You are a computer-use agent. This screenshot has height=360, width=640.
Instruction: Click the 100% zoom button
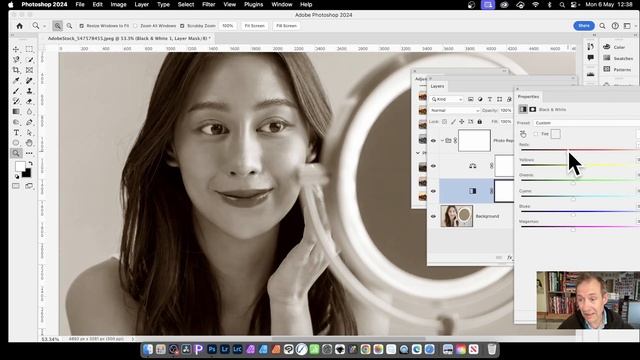[x=227, y=26]
